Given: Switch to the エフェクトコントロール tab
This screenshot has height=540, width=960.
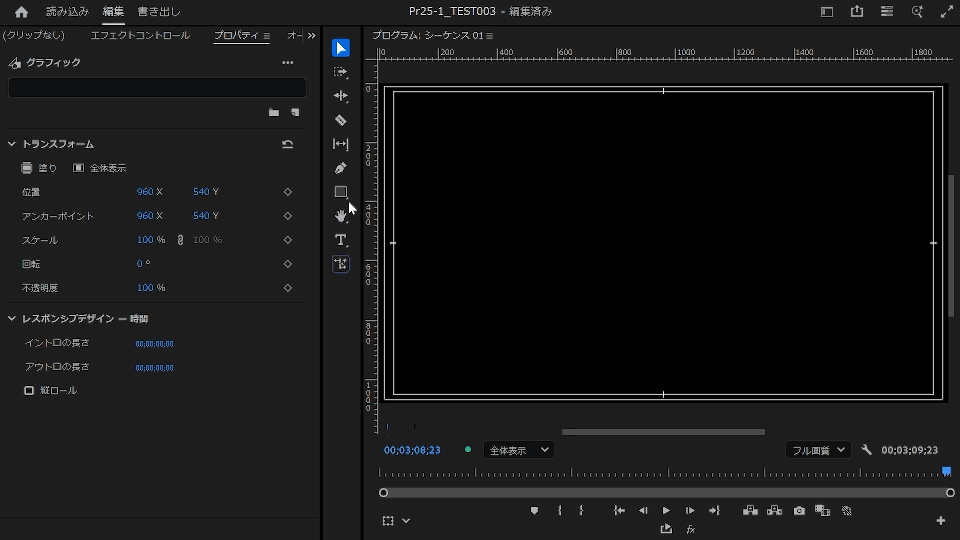Looking at the screenshot, I should 140,36.
